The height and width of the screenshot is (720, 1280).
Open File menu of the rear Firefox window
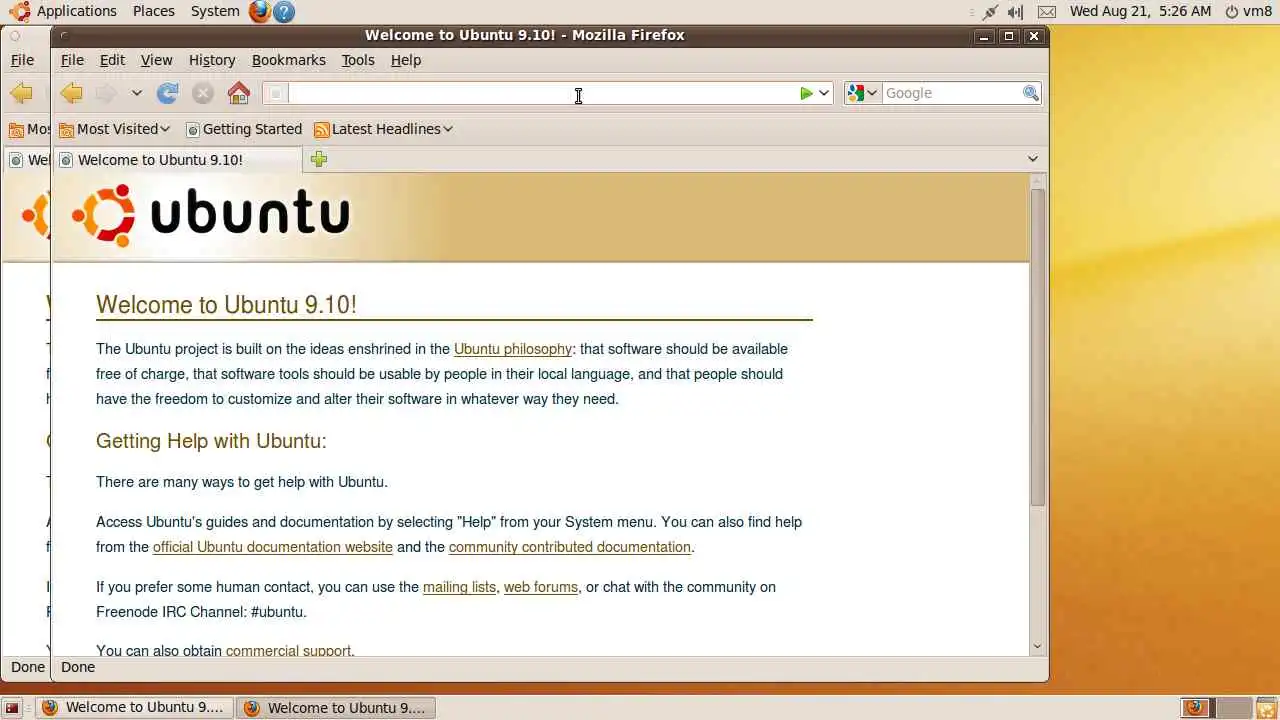(x=22, y=60)
